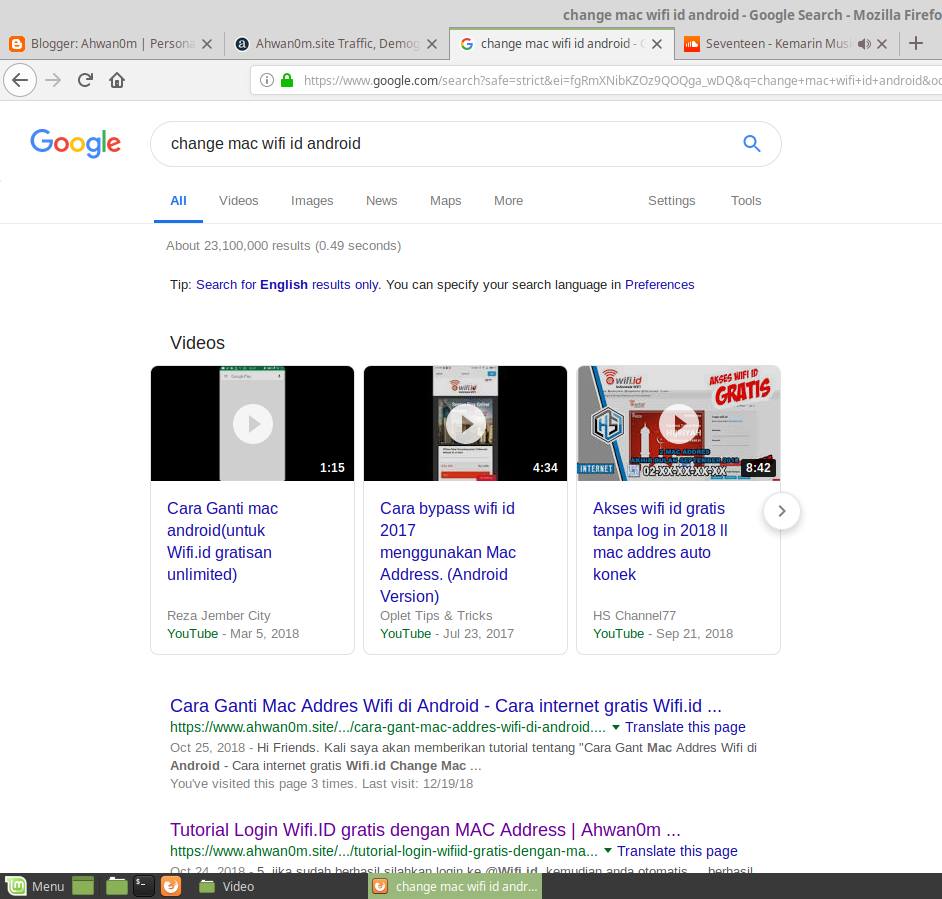Image resolution: width=942 pixels, height=899 pixels.
Task: Open the search Settings menu
Action: coord(671,201)
